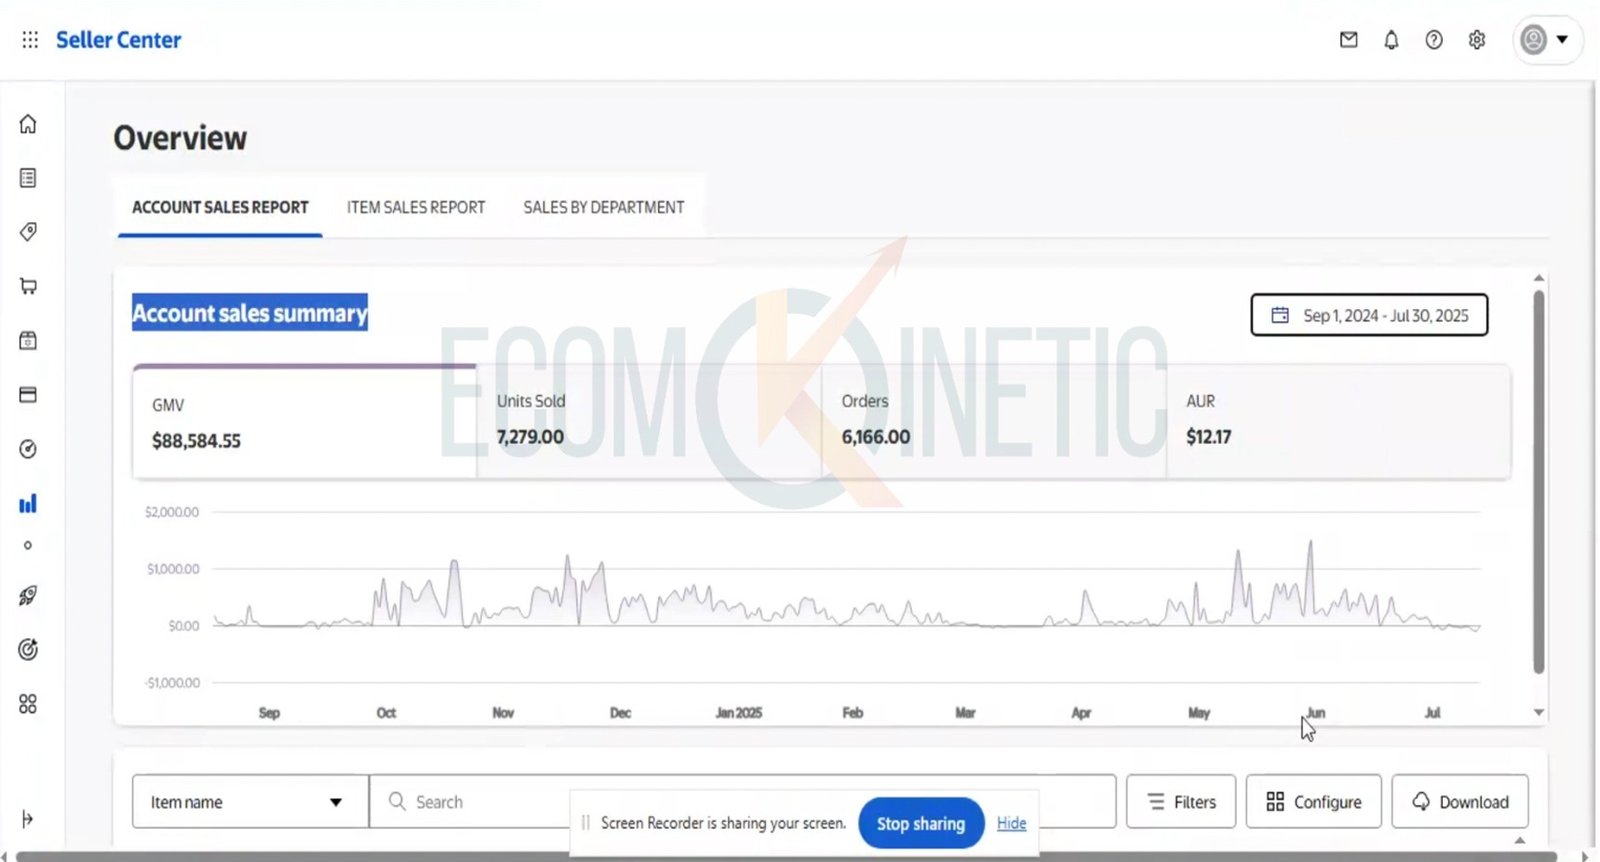Viewport: 1600px width, 862px height.
Task: Click the vertical scrollbar of sales panel
Action: 1538,480
